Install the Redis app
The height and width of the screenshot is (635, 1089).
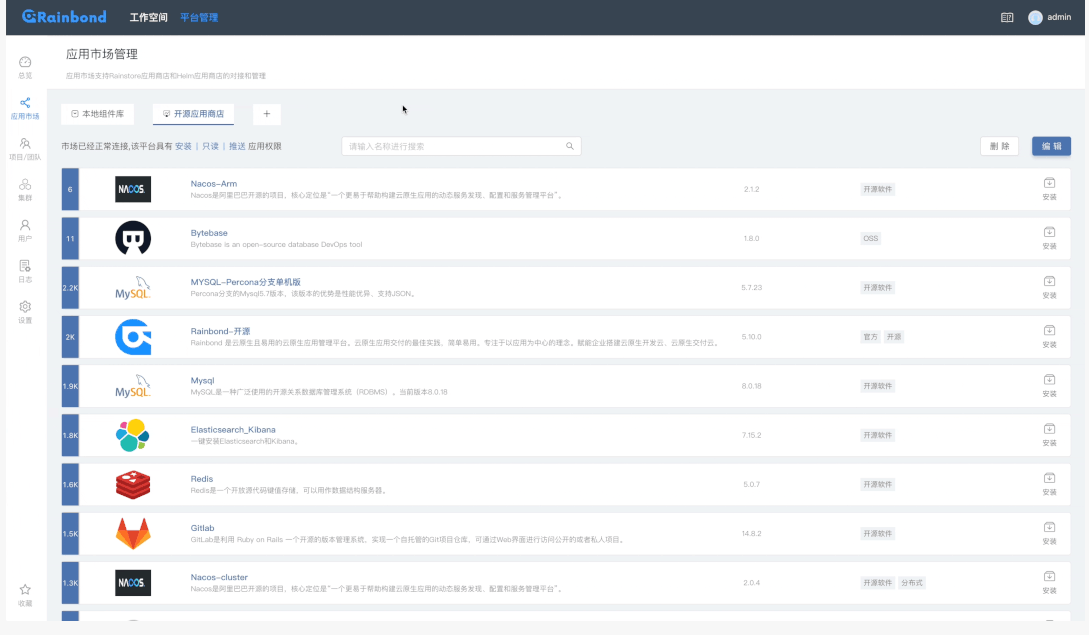[1049, 484]
